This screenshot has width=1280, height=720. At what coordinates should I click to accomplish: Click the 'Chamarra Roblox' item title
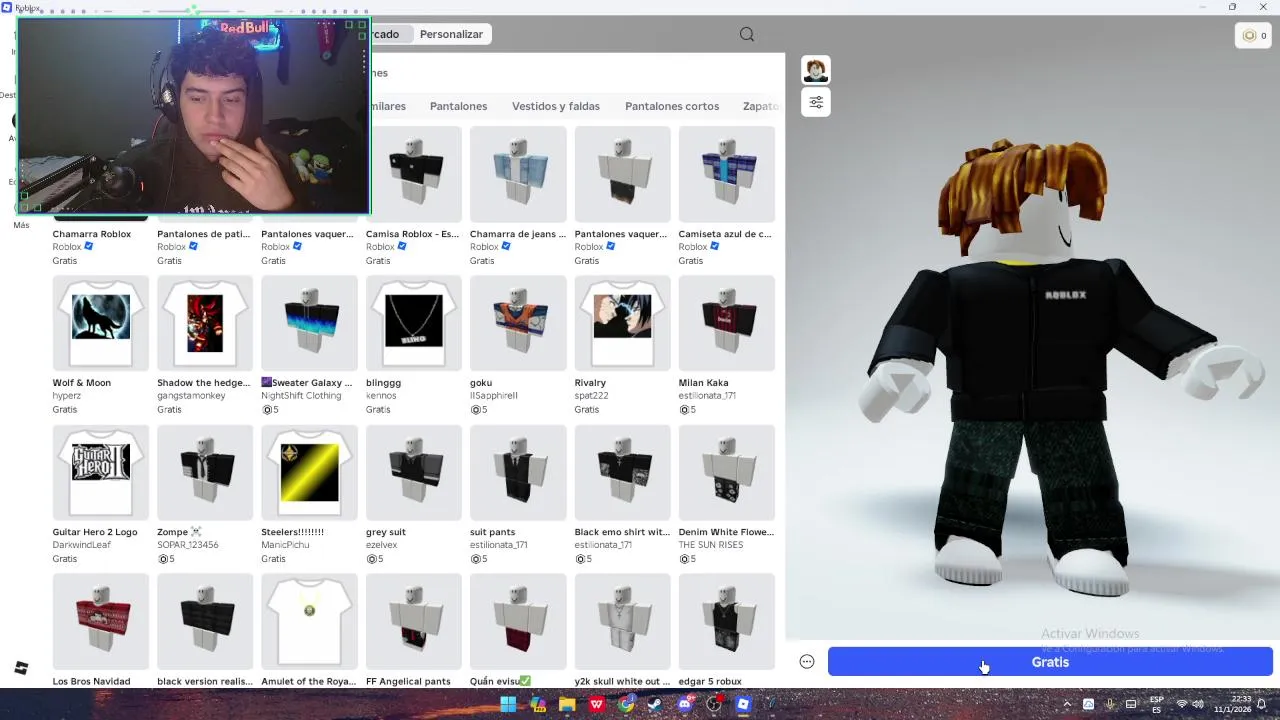tap(92, 234)
